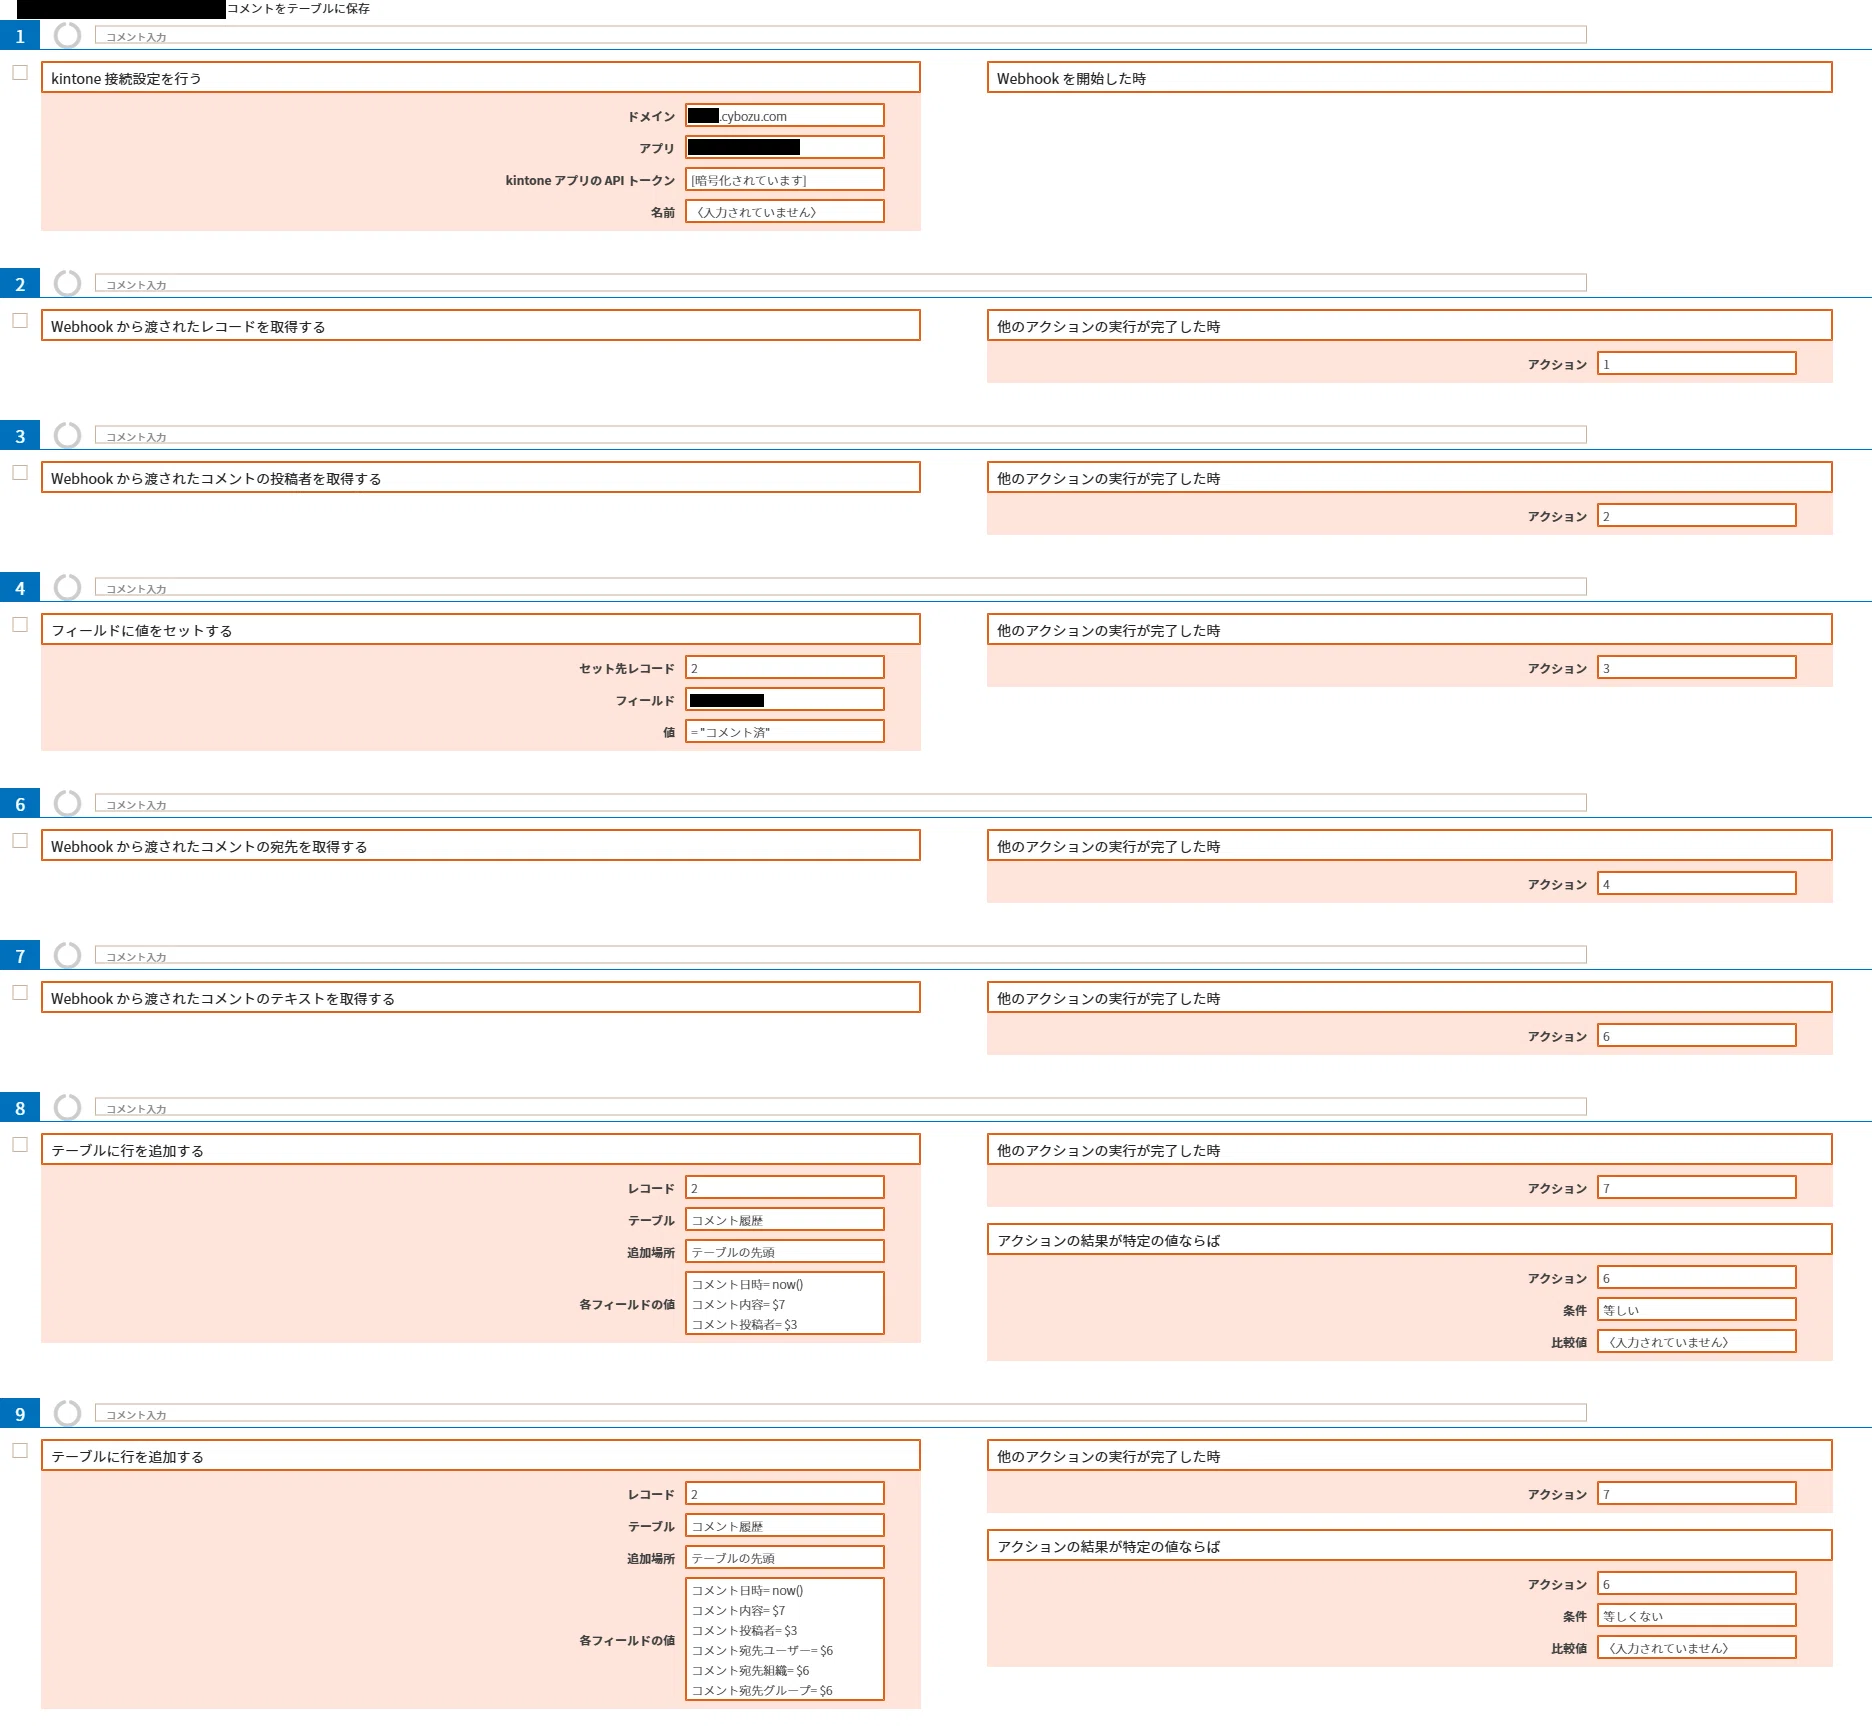
Task: Click the ドメイン field with cybozu.com
Action: pos(785,116)
